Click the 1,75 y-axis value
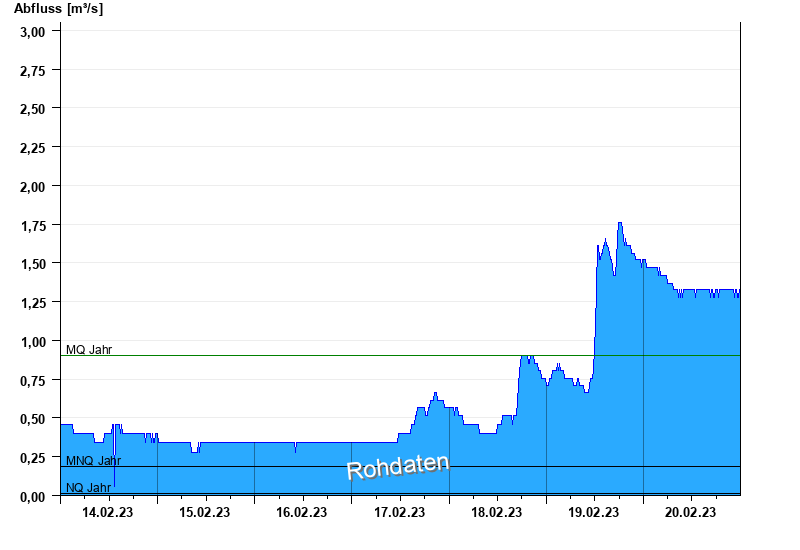This screenshot has height=550, width=800. pyautogui.click(x=33, y=226)
